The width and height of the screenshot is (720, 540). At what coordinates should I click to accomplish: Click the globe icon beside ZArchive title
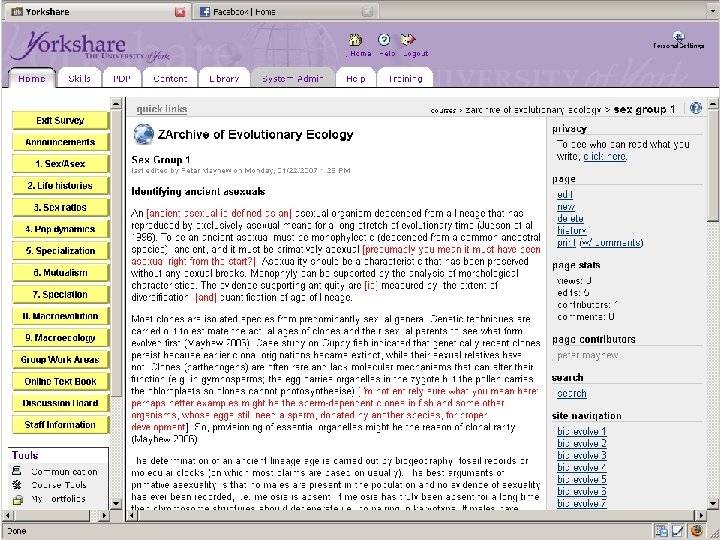click(143, 134)
